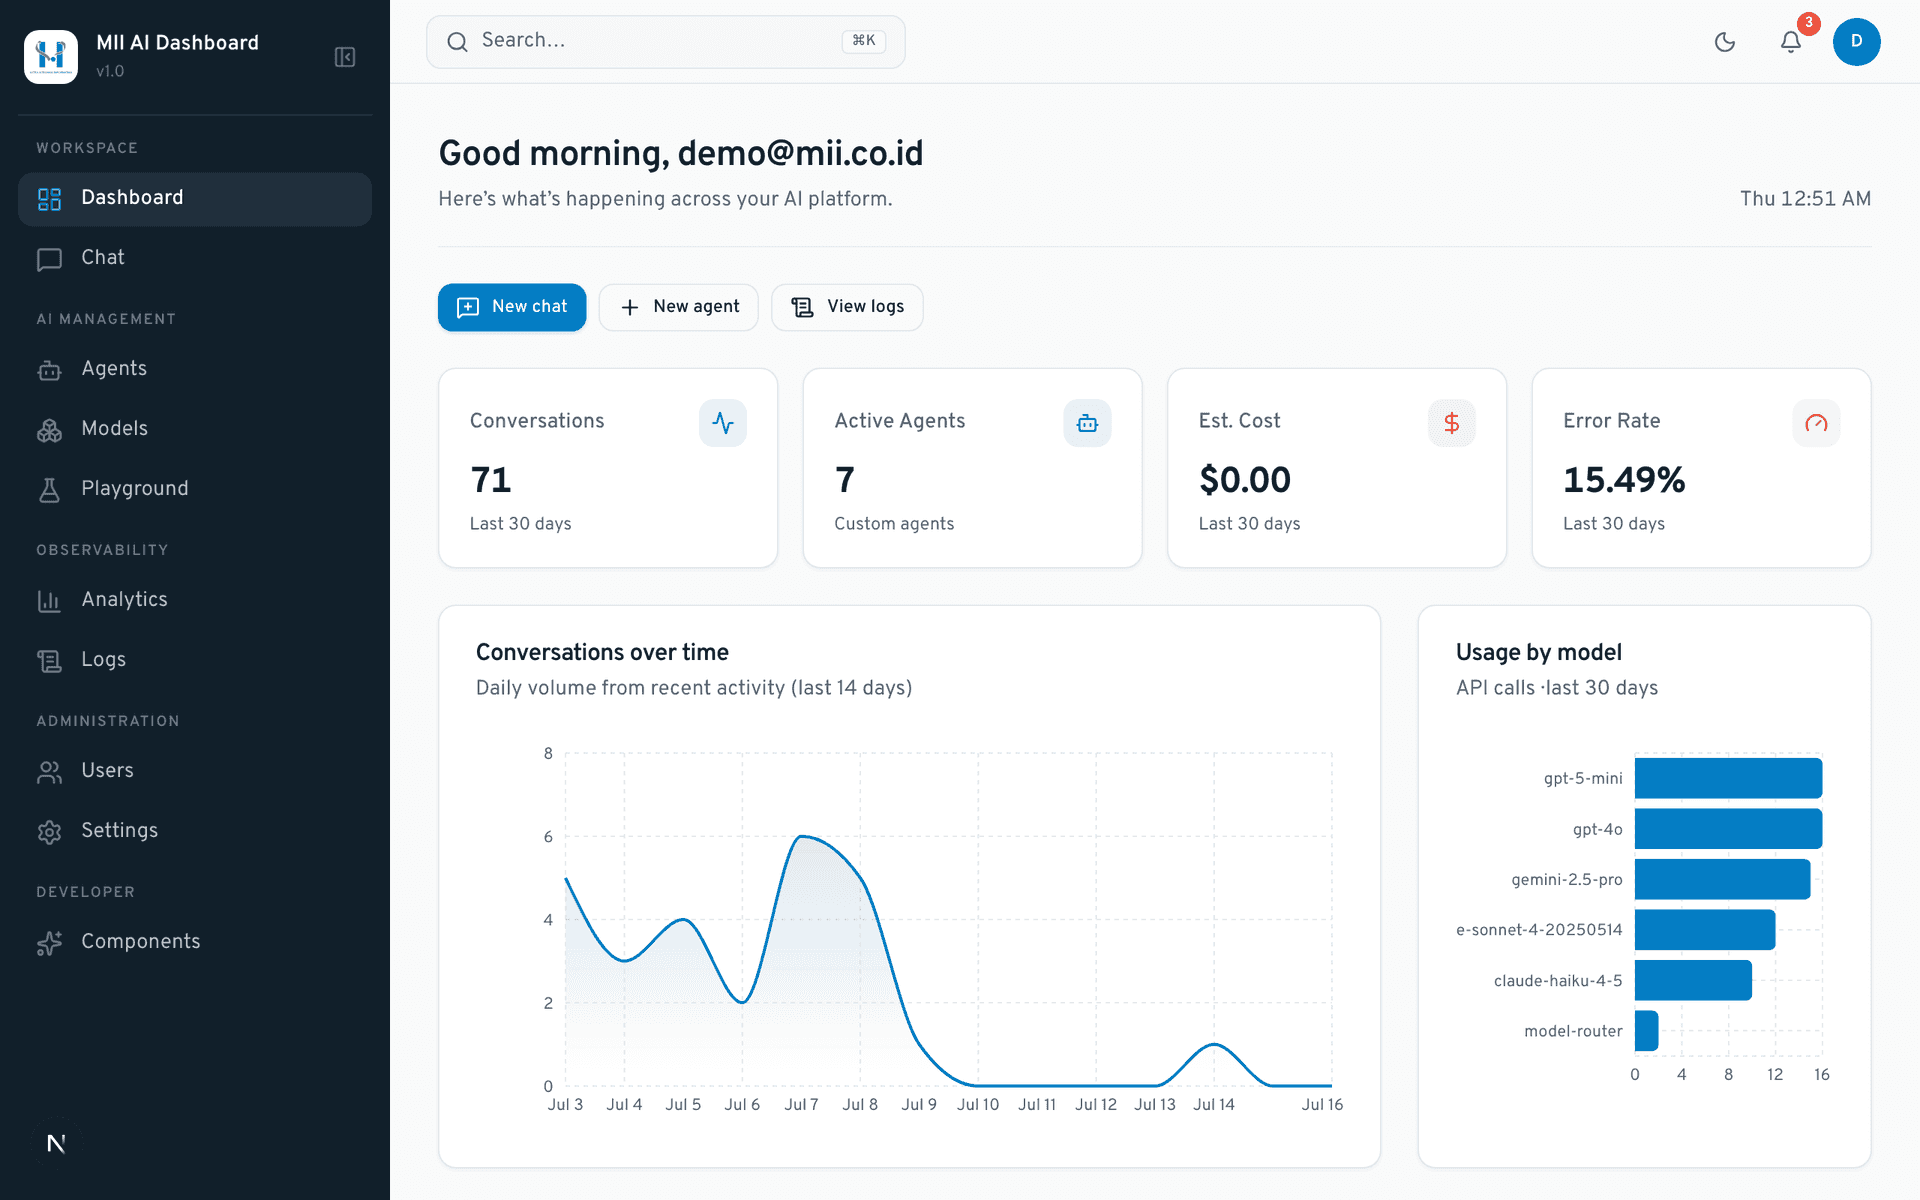Open the Chat page from sidebar
The image size is (1920, 1200).
click(x=195, y=258)
